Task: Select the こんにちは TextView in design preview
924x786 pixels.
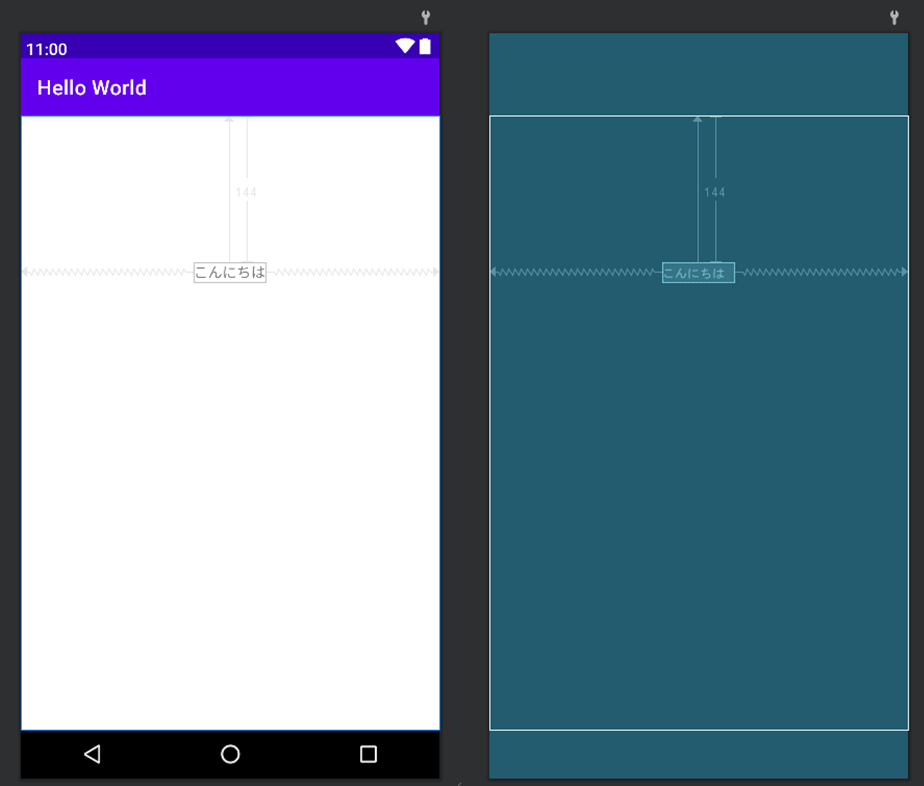Action: (x=230, y=272)
